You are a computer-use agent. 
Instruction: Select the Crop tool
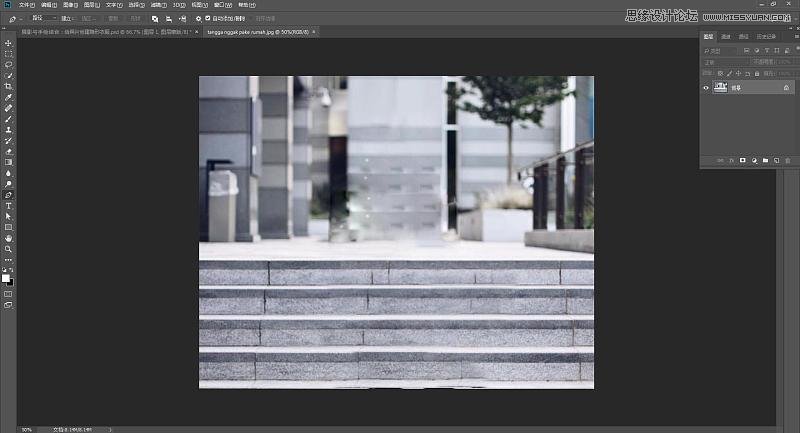[8, 86]
